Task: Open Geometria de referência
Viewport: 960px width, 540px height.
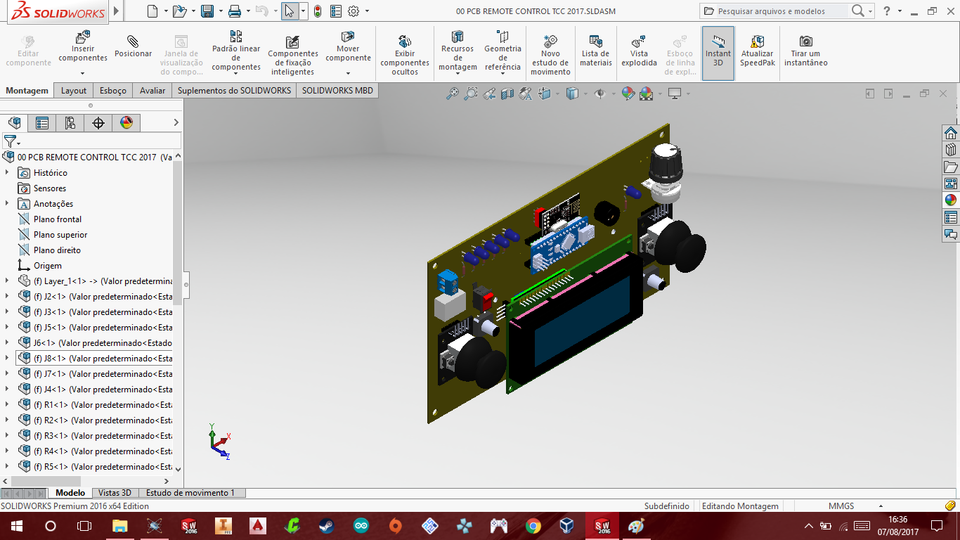Action: (x=503, y=50)
